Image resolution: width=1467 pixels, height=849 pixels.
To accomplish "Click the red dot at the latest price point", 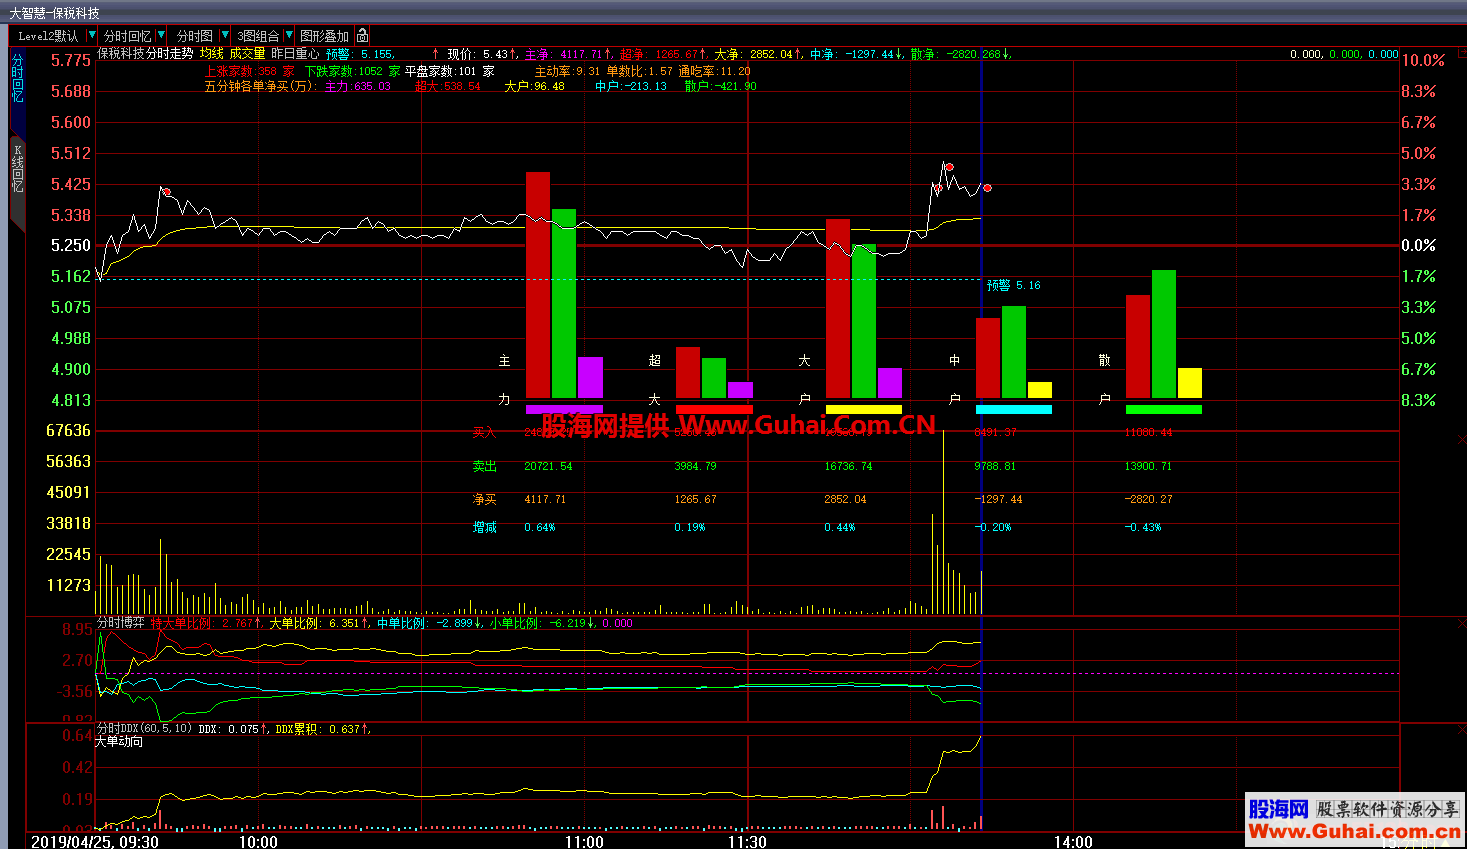I will 987,188.
